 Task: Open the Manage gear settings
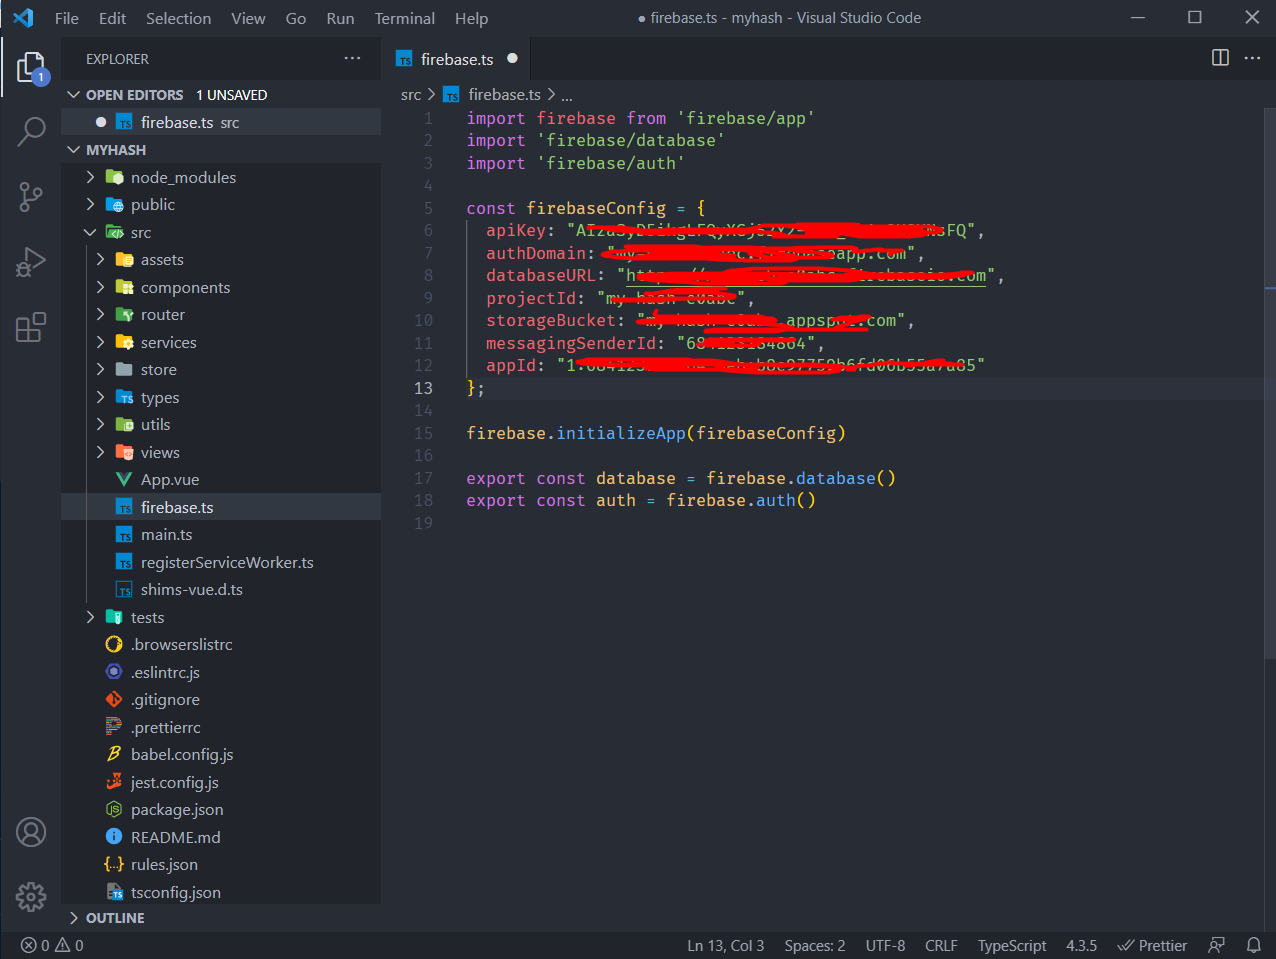click(x=31, y=897)
